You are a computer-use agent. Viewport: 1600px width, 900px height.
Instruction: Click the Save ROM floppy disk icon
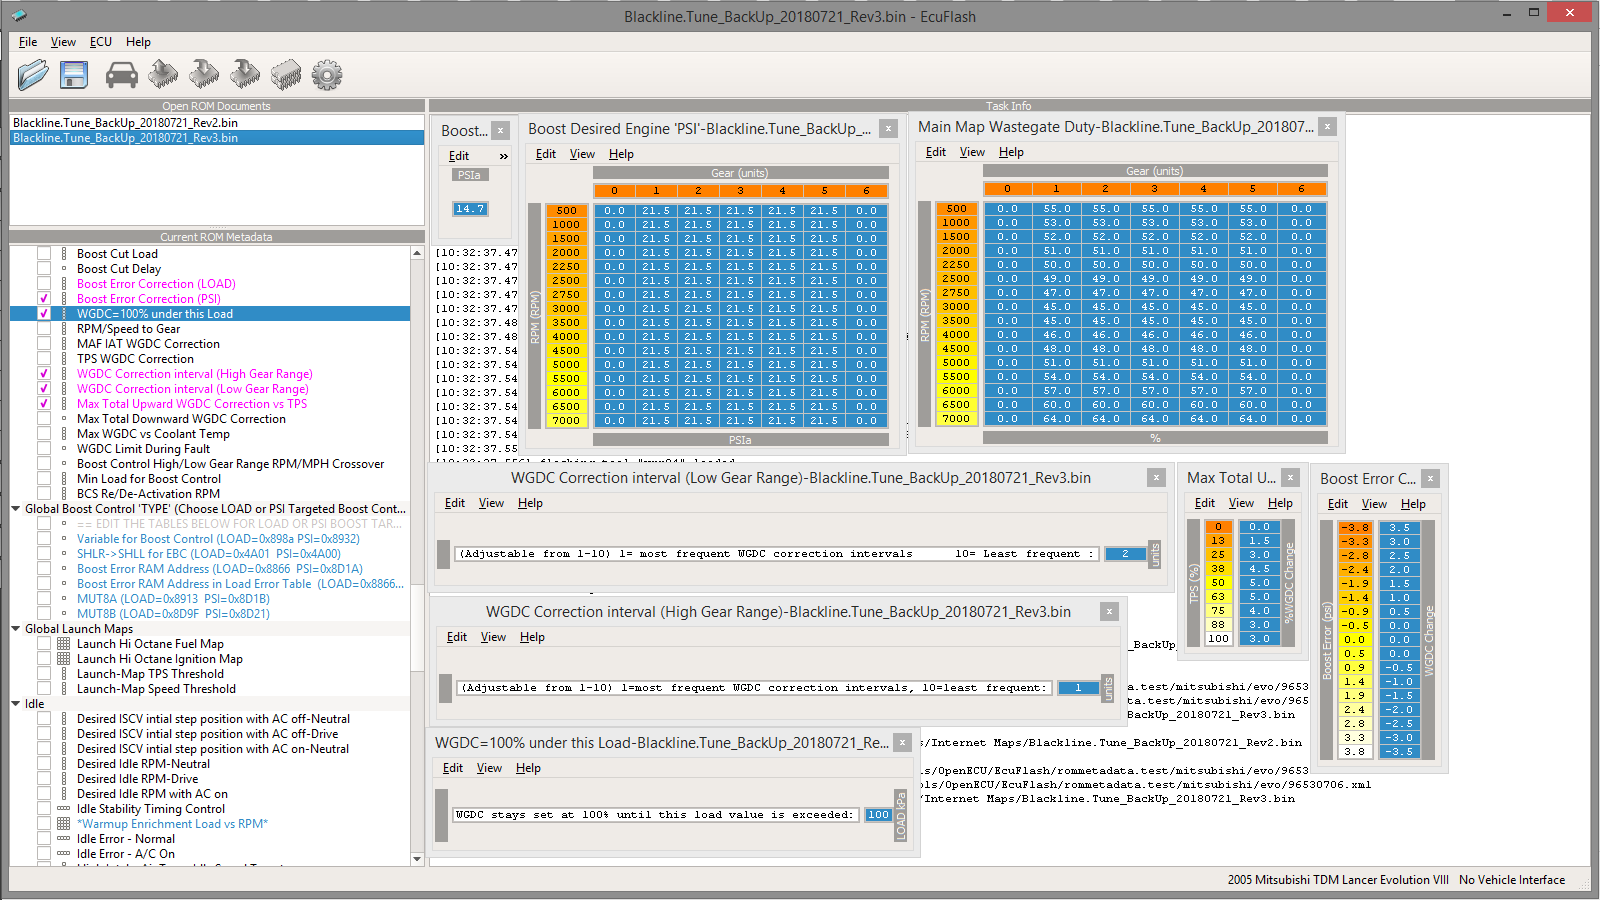coord(74,75)
